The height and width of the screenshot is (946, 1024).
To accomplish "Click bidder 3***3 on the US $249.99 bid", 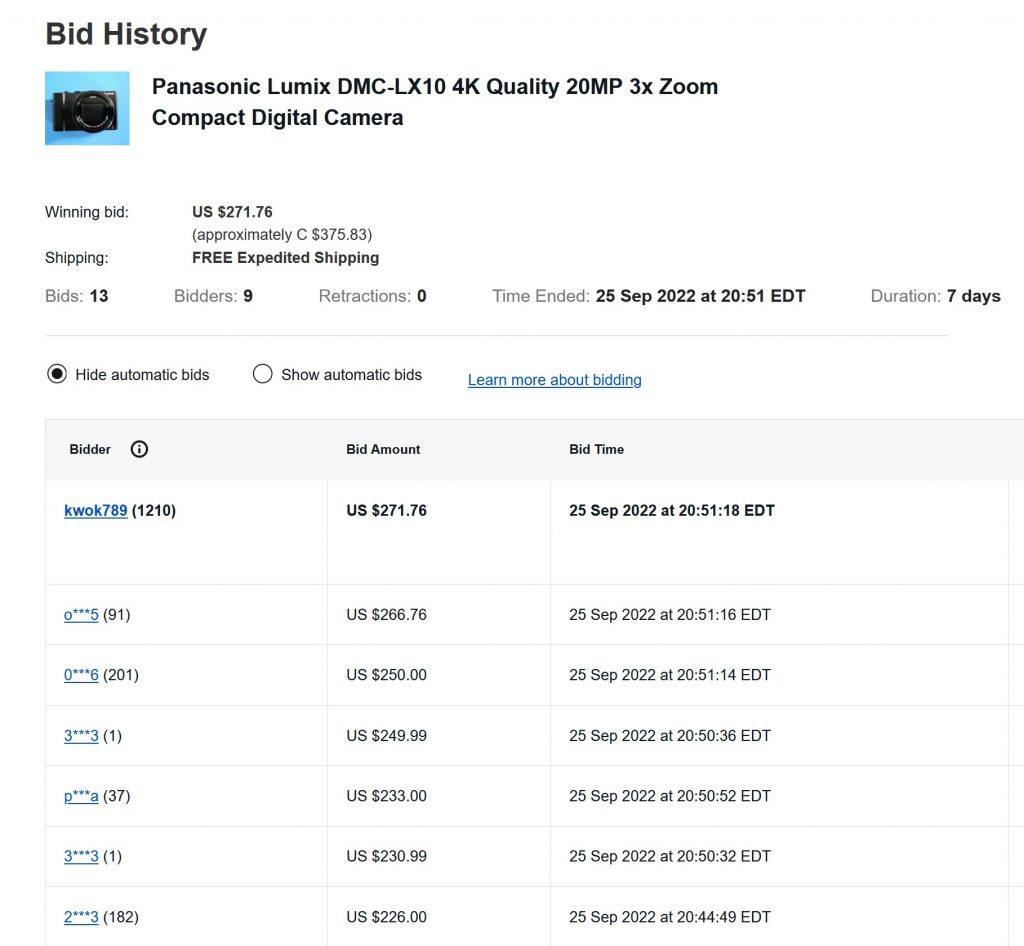I will [81, 736].
